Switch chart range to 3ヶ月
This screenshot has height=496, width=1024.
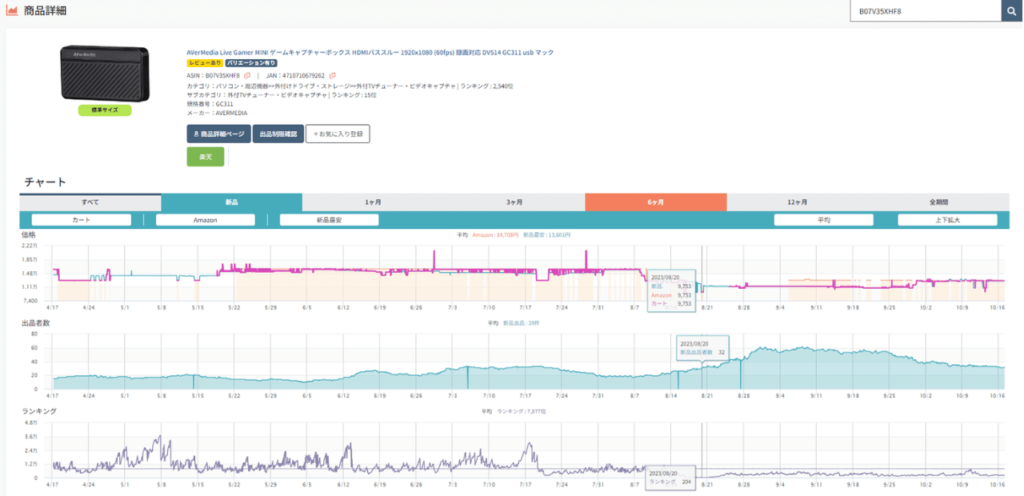coord(515,202)
